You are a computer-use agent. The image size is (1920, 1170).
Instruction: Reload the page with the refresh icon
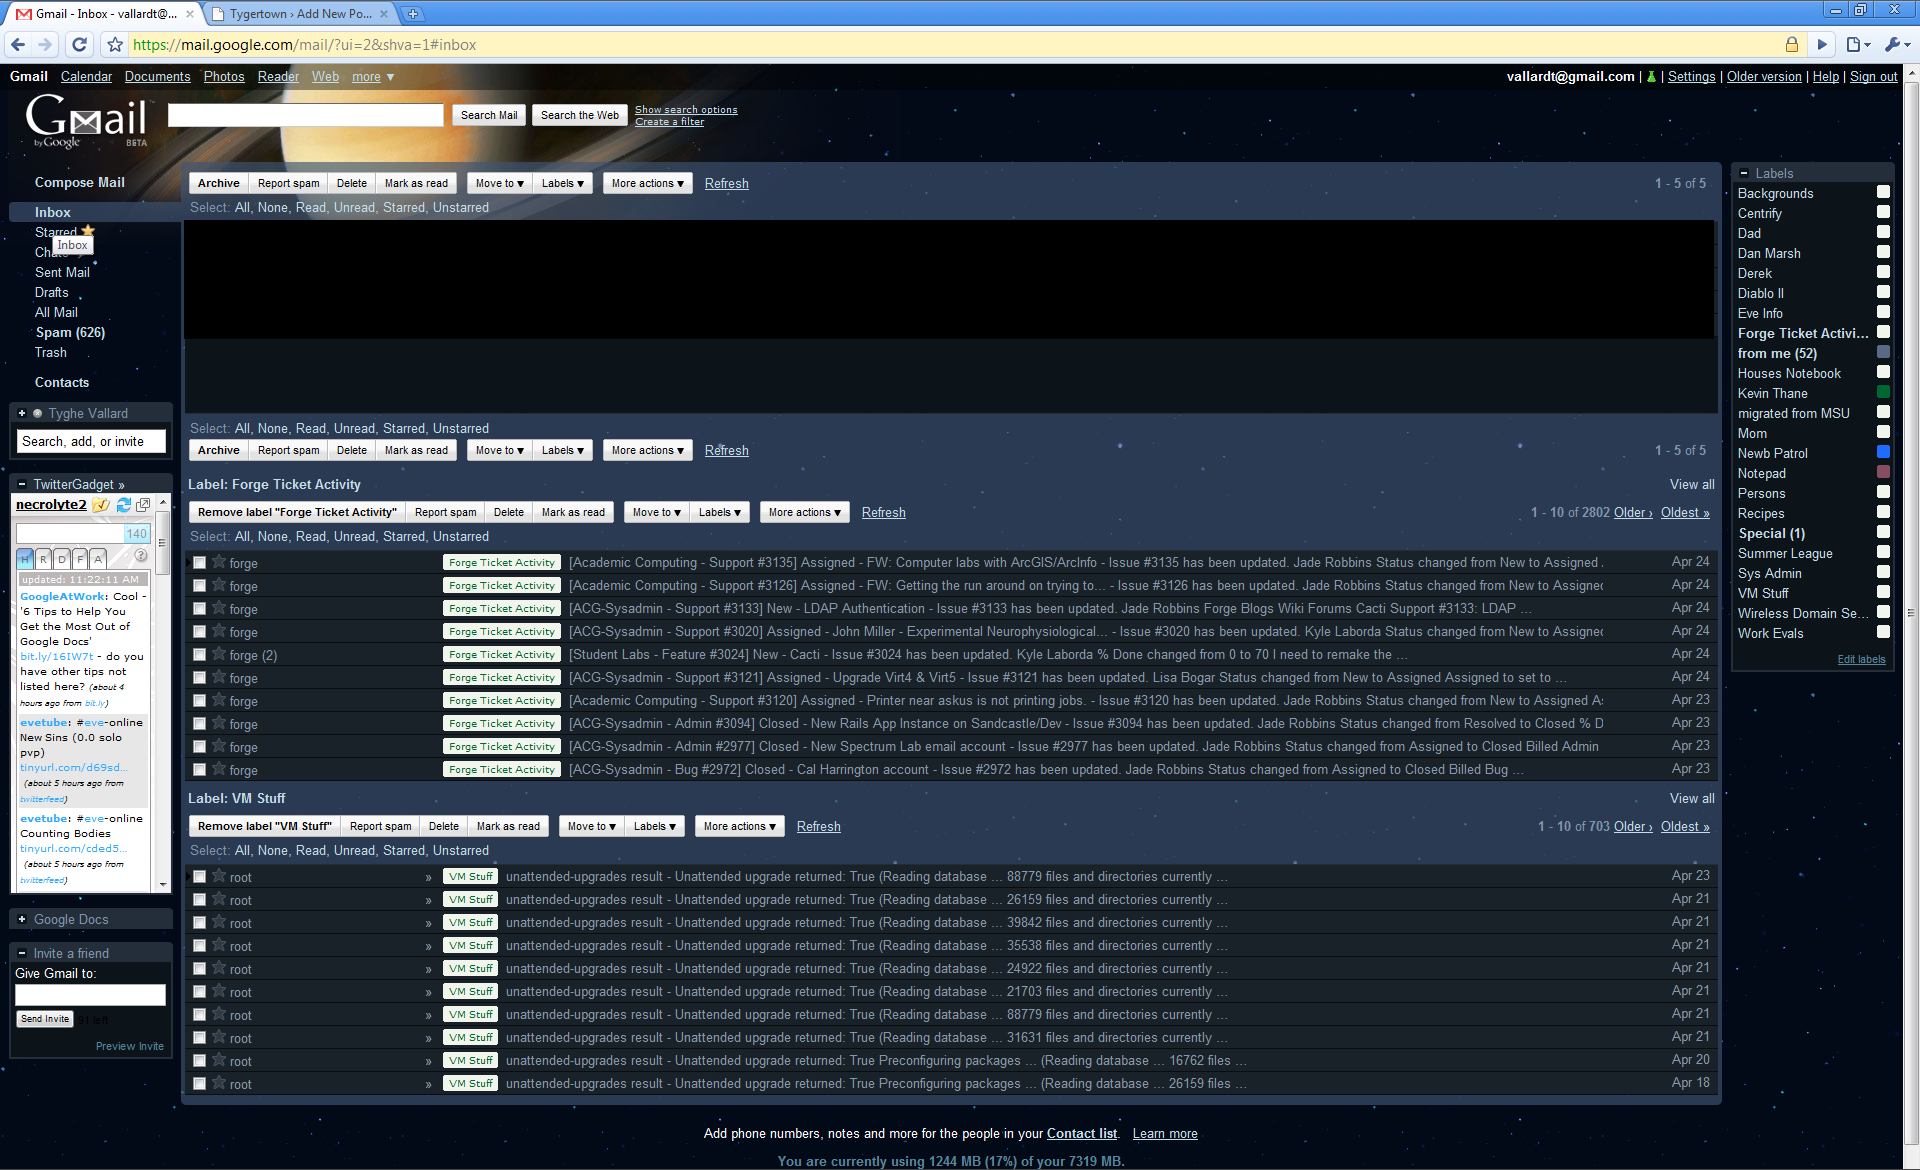[x=80, y=44]
